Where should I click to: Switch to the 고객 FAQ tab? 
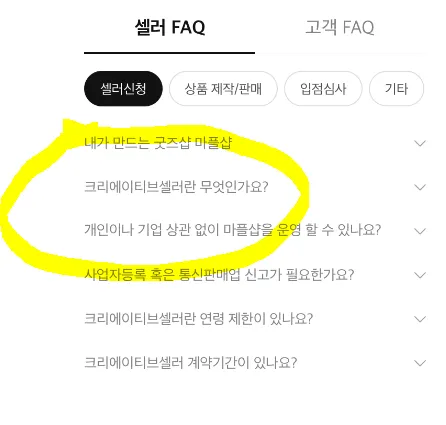tap(340, 27)
